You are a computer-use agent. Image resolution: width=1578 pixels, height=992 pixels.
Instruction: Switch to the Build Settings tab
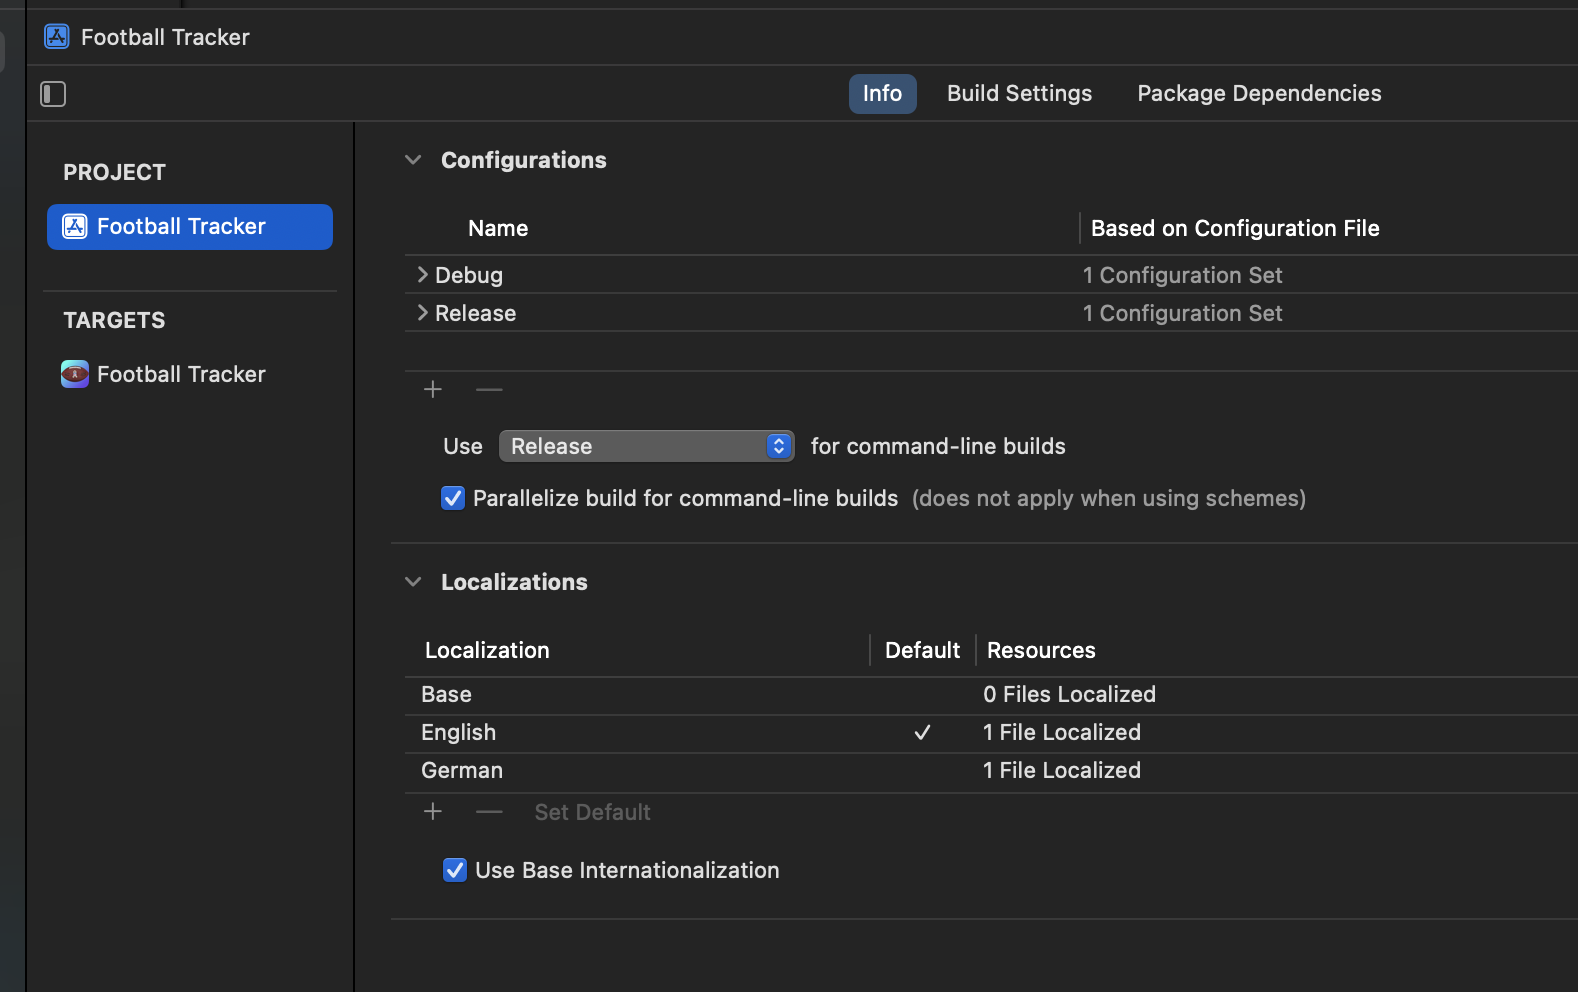click(x=1019, y=94)
